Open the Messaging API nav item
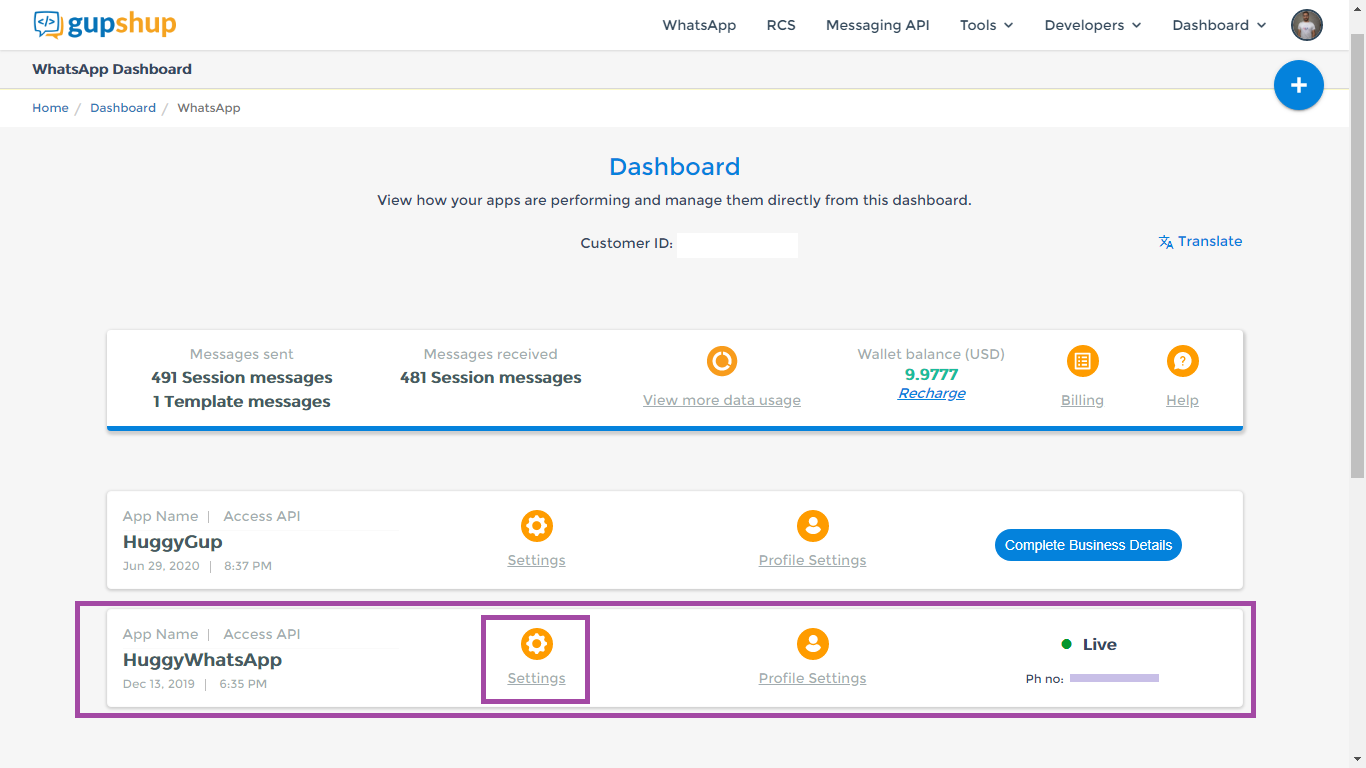The image size is (1366, 768). pyautogui.click(x=877, y=25)
